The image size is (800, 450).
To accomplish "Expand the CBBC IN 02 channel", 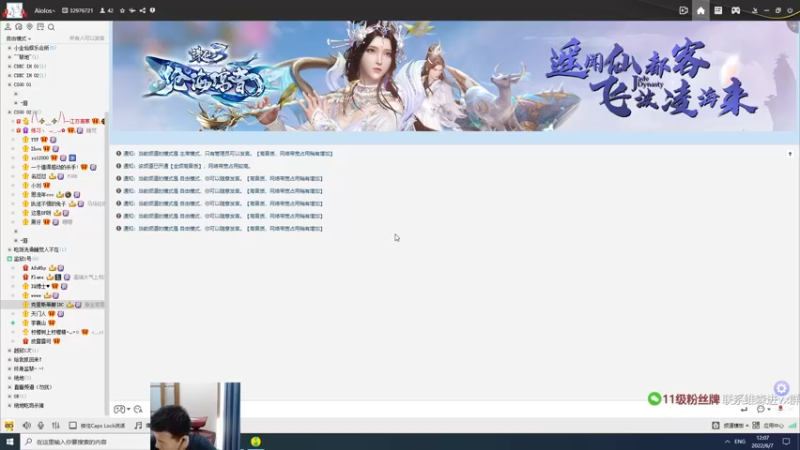I will tap(9, 76).
